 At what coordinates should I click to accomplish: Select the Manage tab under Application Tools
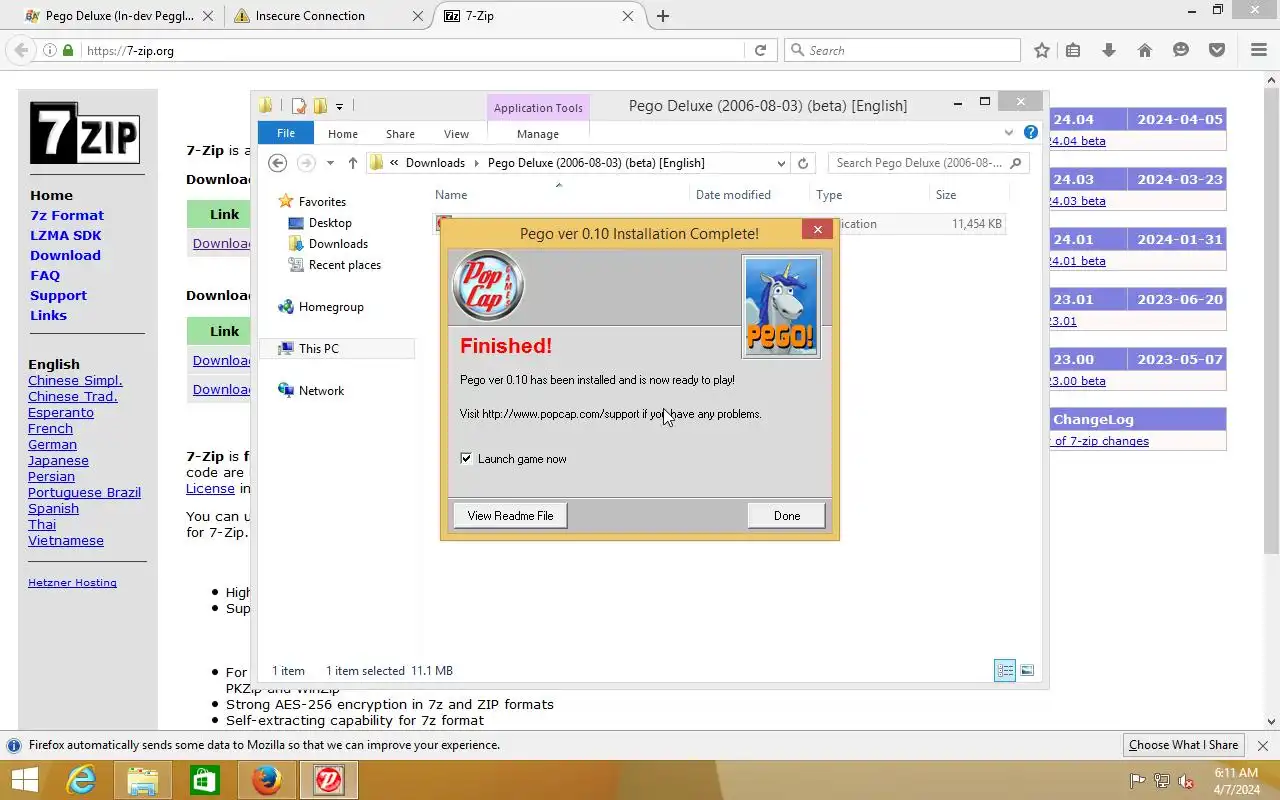(538, 134)
